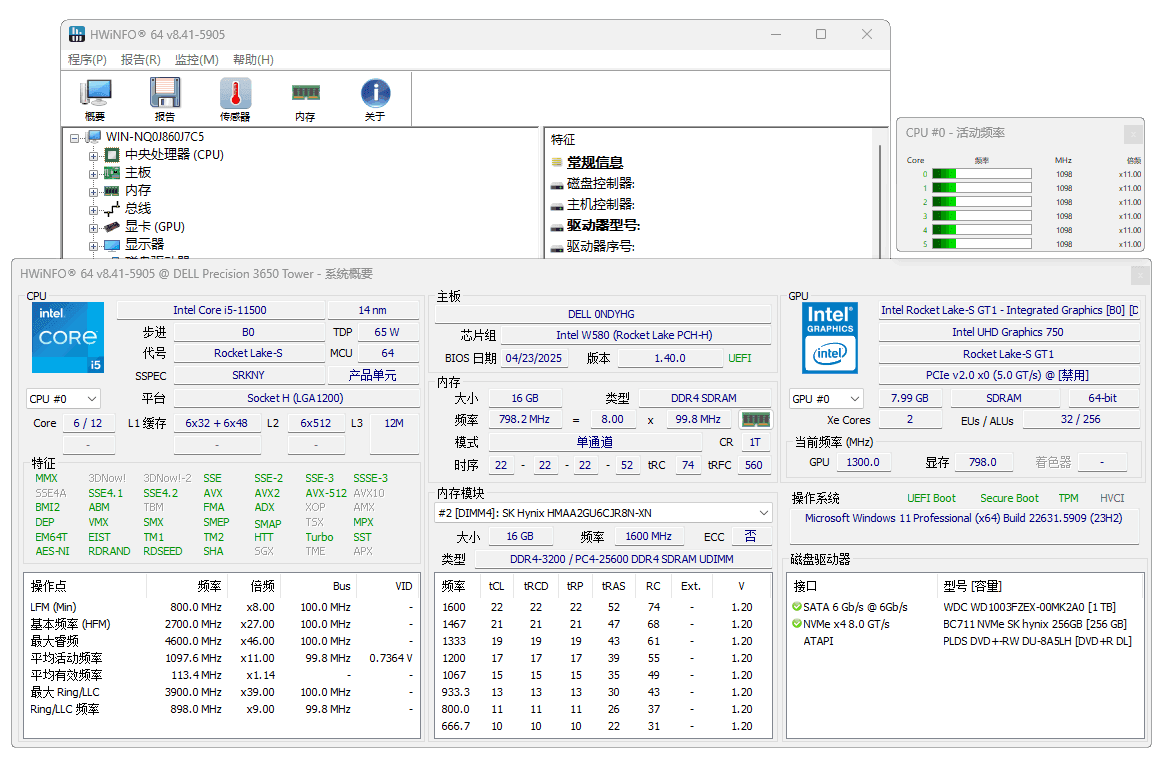
Task: Click the GPU icon next to 显卡 entry
Action: click(x=110, y=226)
